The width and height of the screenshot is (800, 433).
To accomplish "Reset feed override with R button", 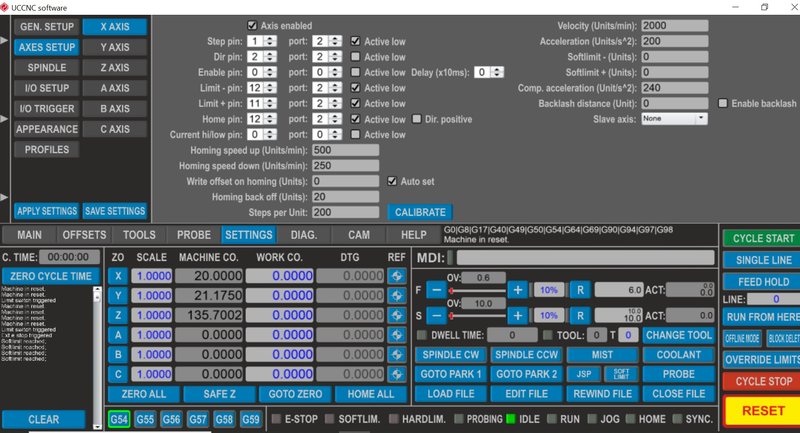I will (x=580, y=290).
